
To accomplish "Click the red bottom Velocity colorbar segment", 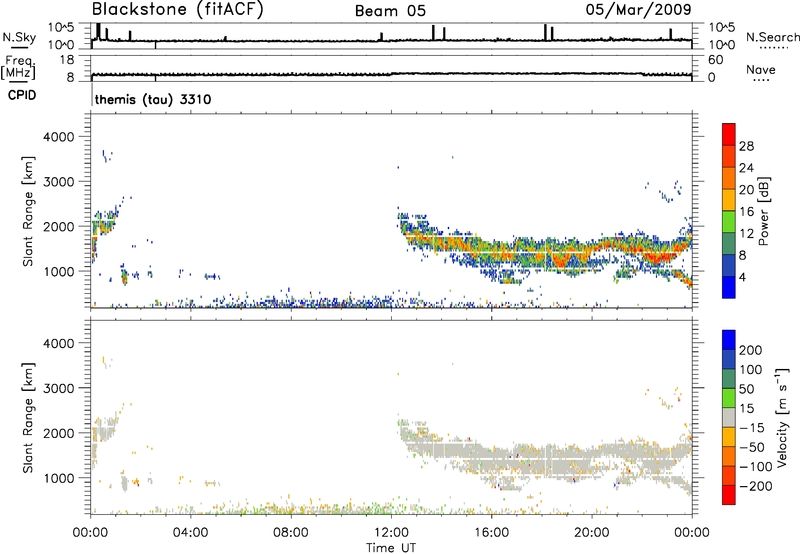I will point(729,495).
